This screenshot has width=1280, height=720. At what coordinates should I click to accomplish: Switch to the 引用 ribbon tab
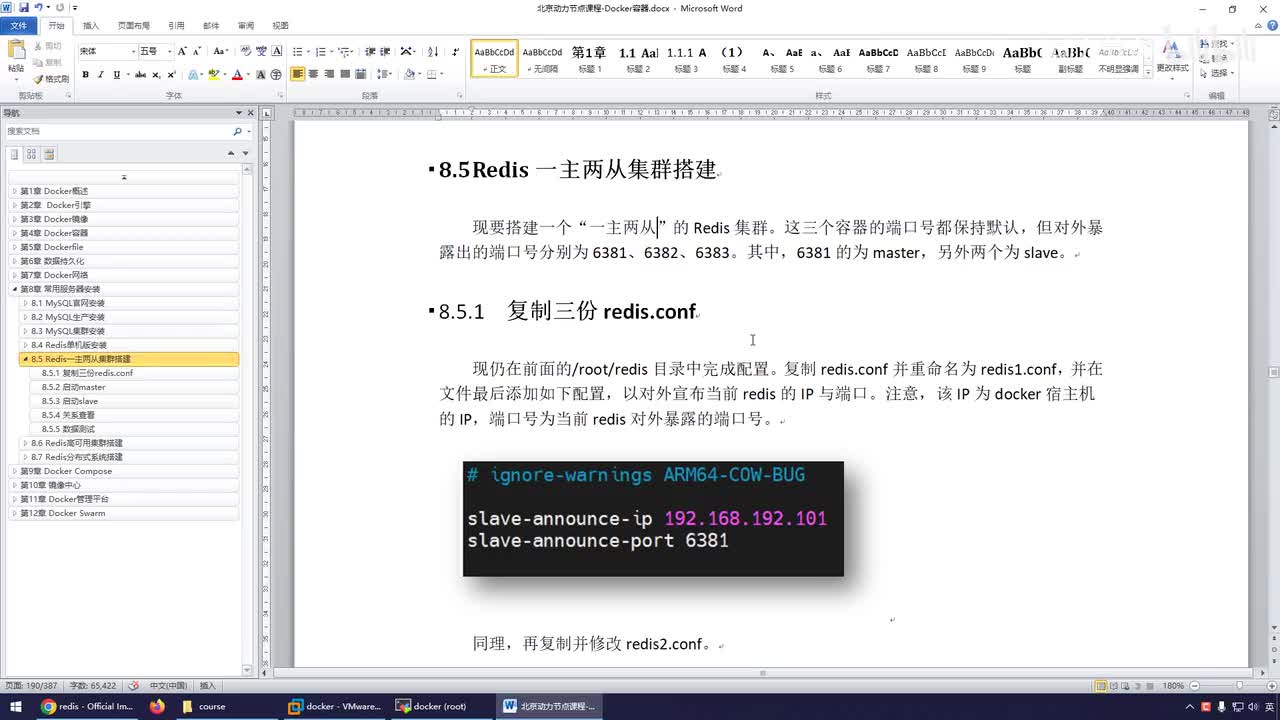coord(176,26)
